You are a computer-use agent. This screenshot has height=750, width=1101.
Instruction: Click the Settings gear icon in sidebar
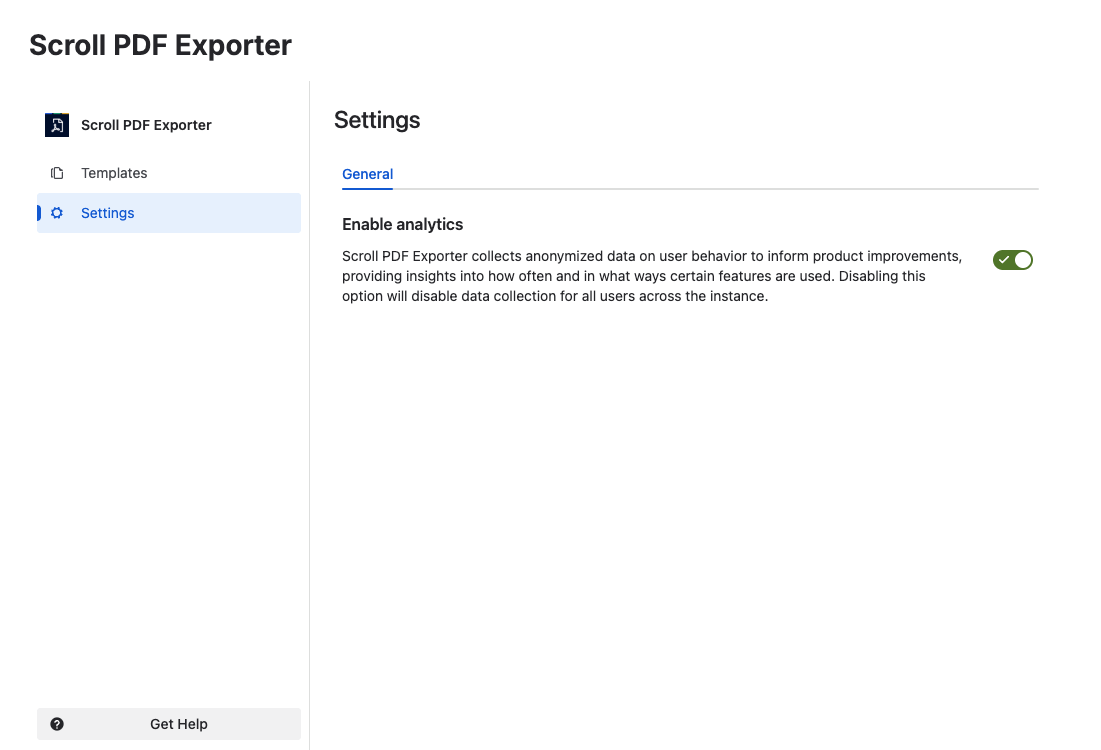(x=57, y=213)
